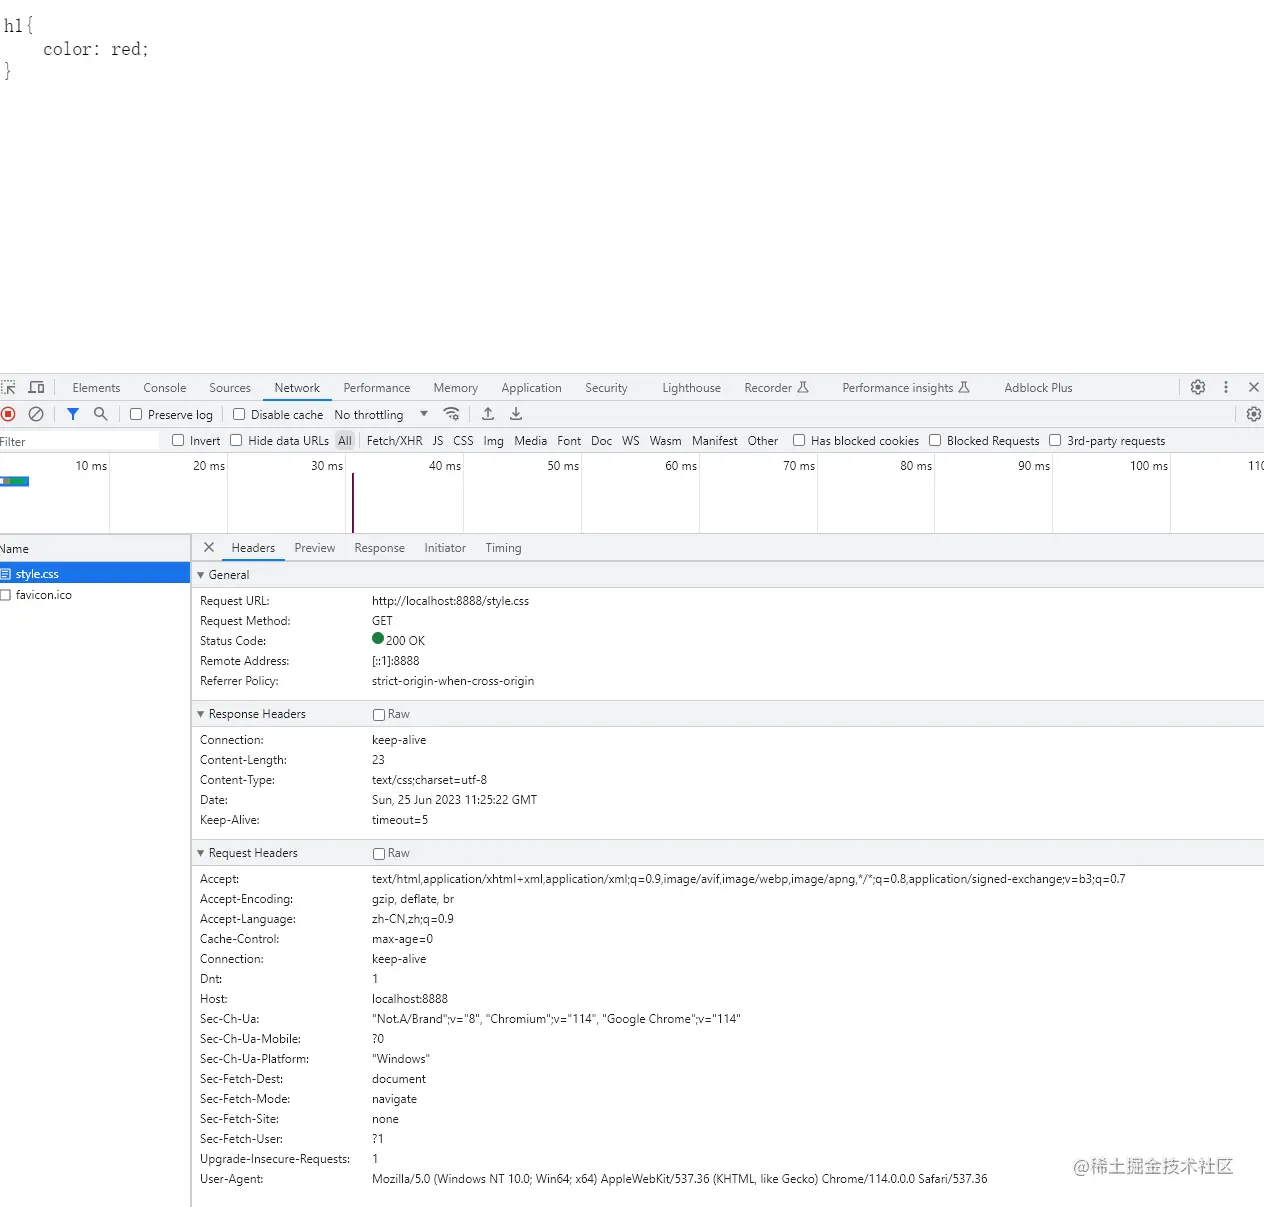Close the request details pane
Image resolution: width=1264 pixels, height=1207 pixels.
(209, 547)
